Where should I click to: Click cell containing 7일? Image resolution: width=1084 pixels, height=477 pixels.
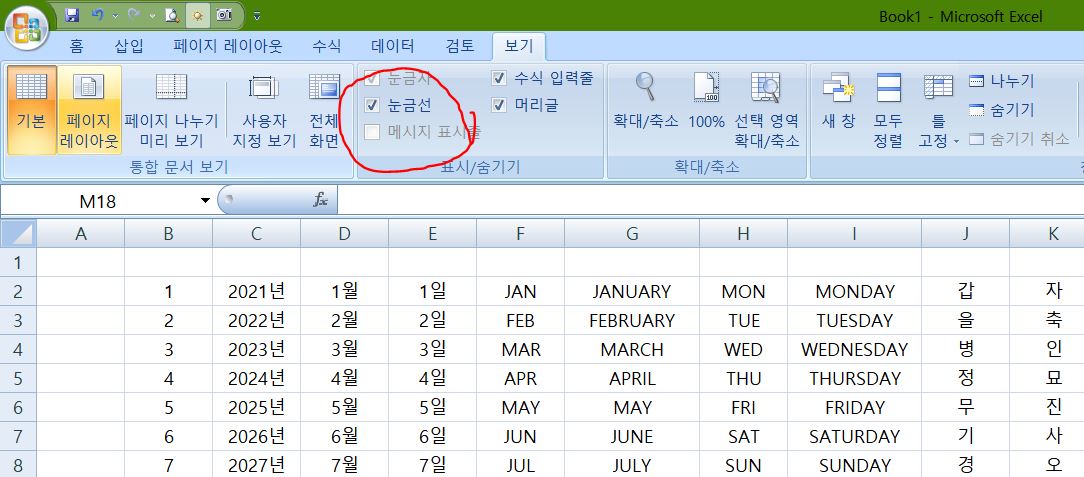[x=432, y=466]
